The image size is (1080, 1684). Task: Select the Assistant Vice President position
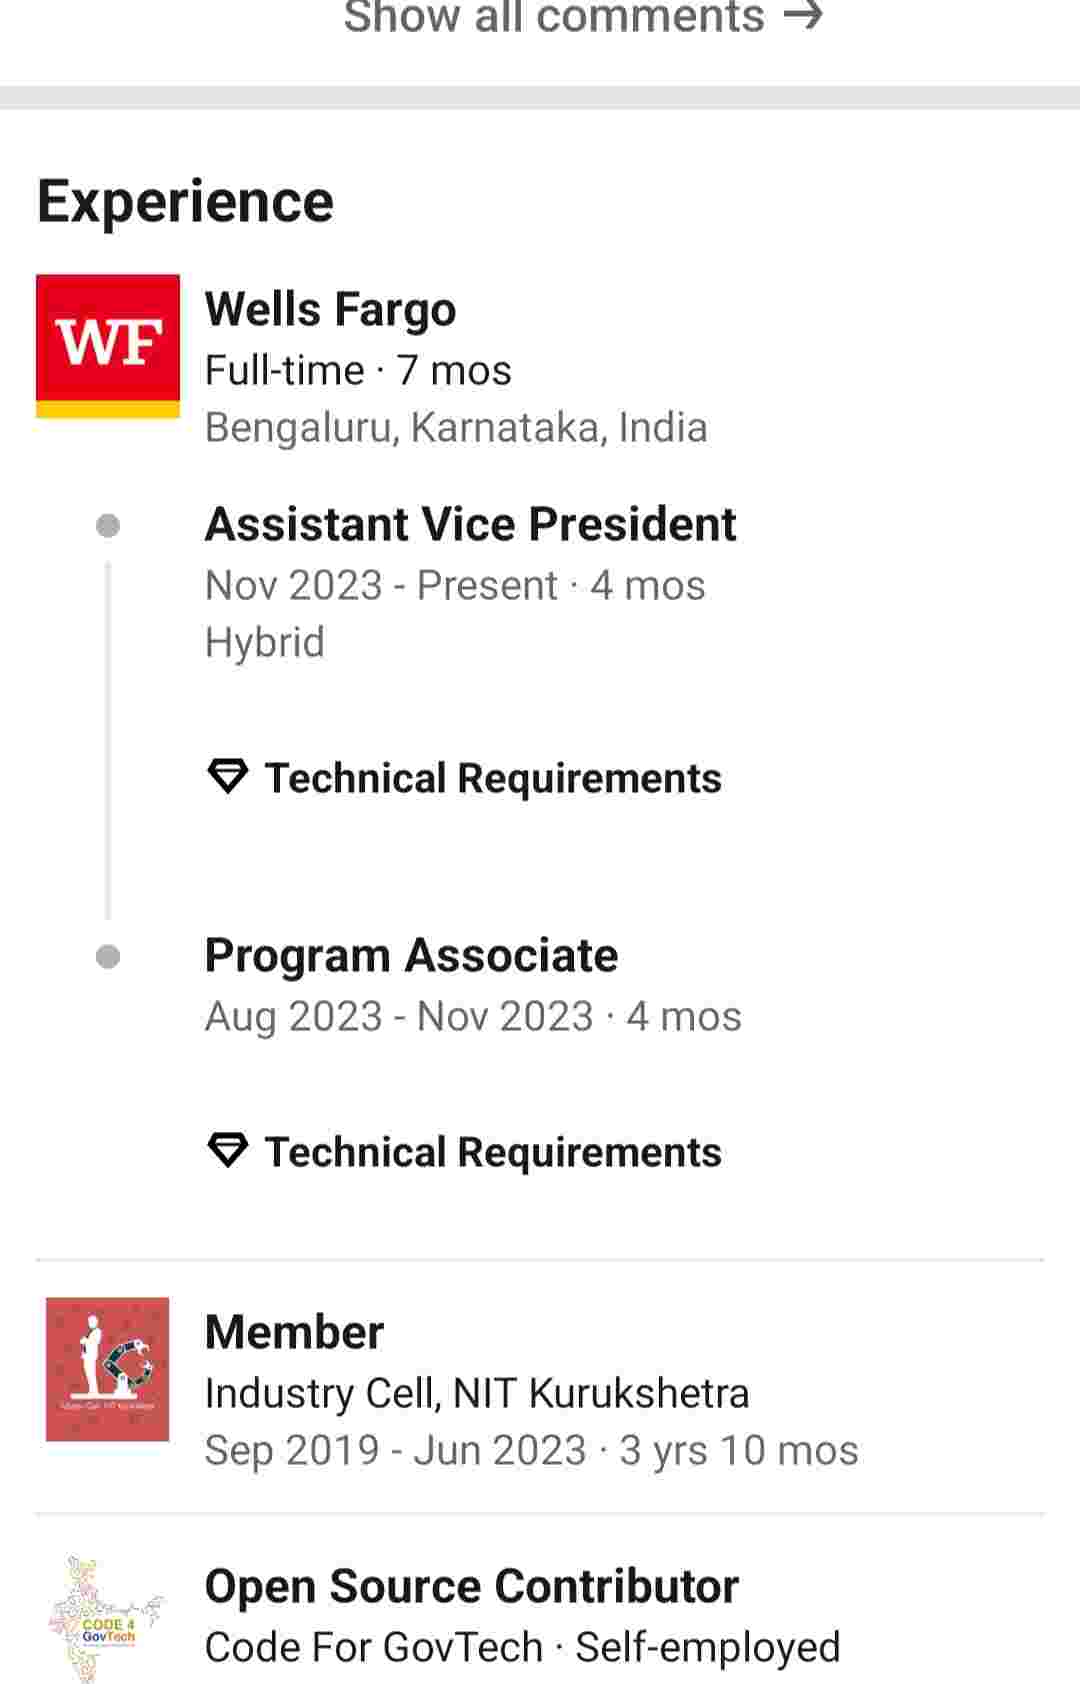click(x=470, y=524)
